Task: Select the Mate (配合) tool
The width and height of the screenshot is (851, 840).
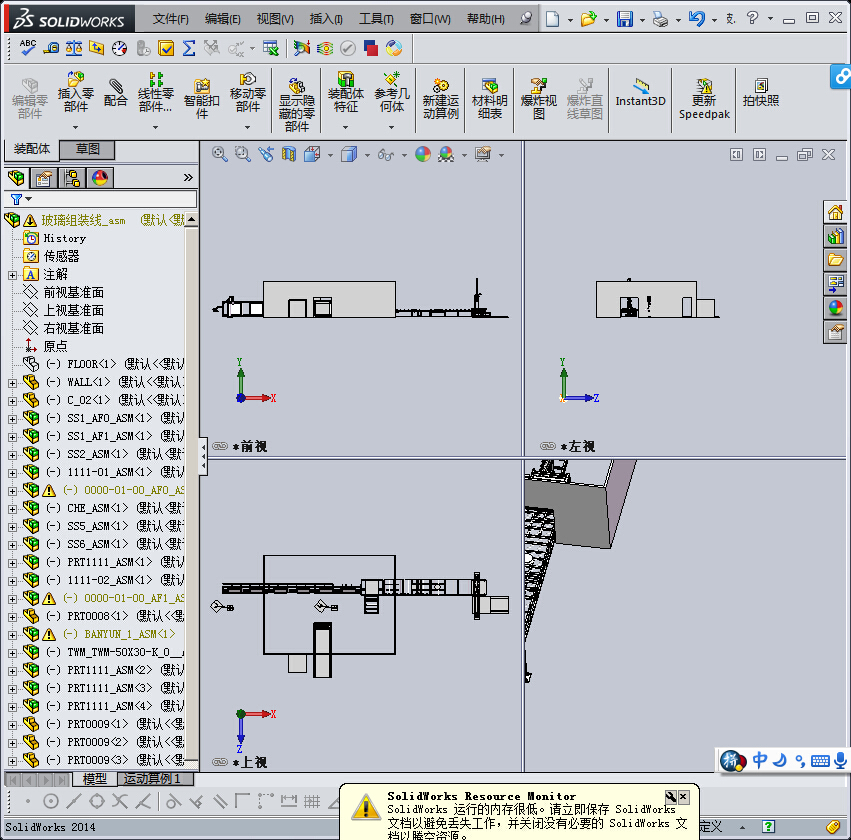Action: click(x=115, y=92)
